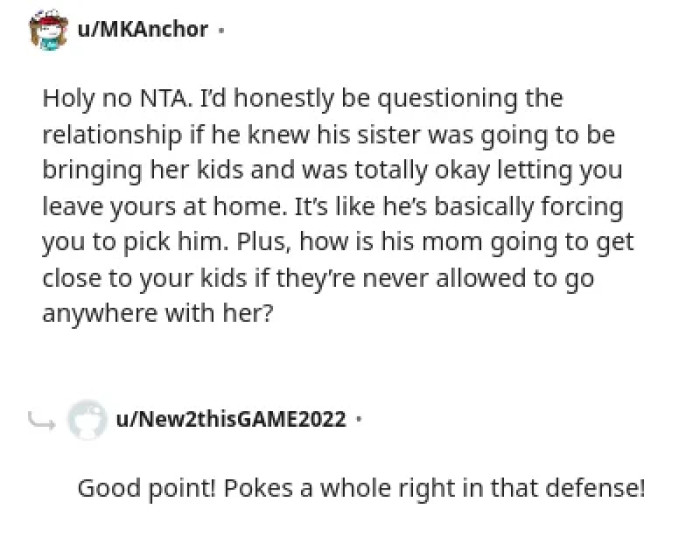Open the u/New2thisGAME2022 username link
Image resolution: width=700 pixels, height=551 pixels.
click(231, 419)
